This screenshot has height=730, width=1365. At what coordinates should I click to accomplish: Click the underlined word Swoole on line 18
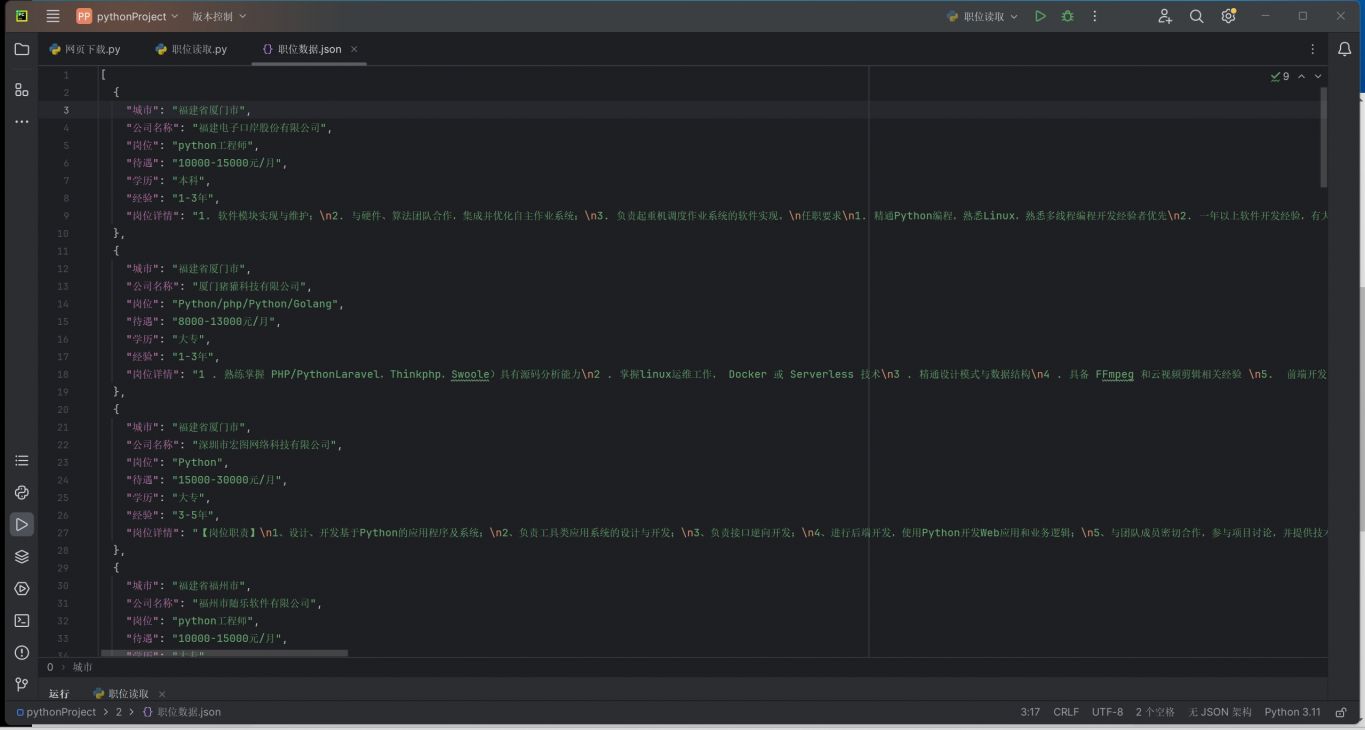470,374
